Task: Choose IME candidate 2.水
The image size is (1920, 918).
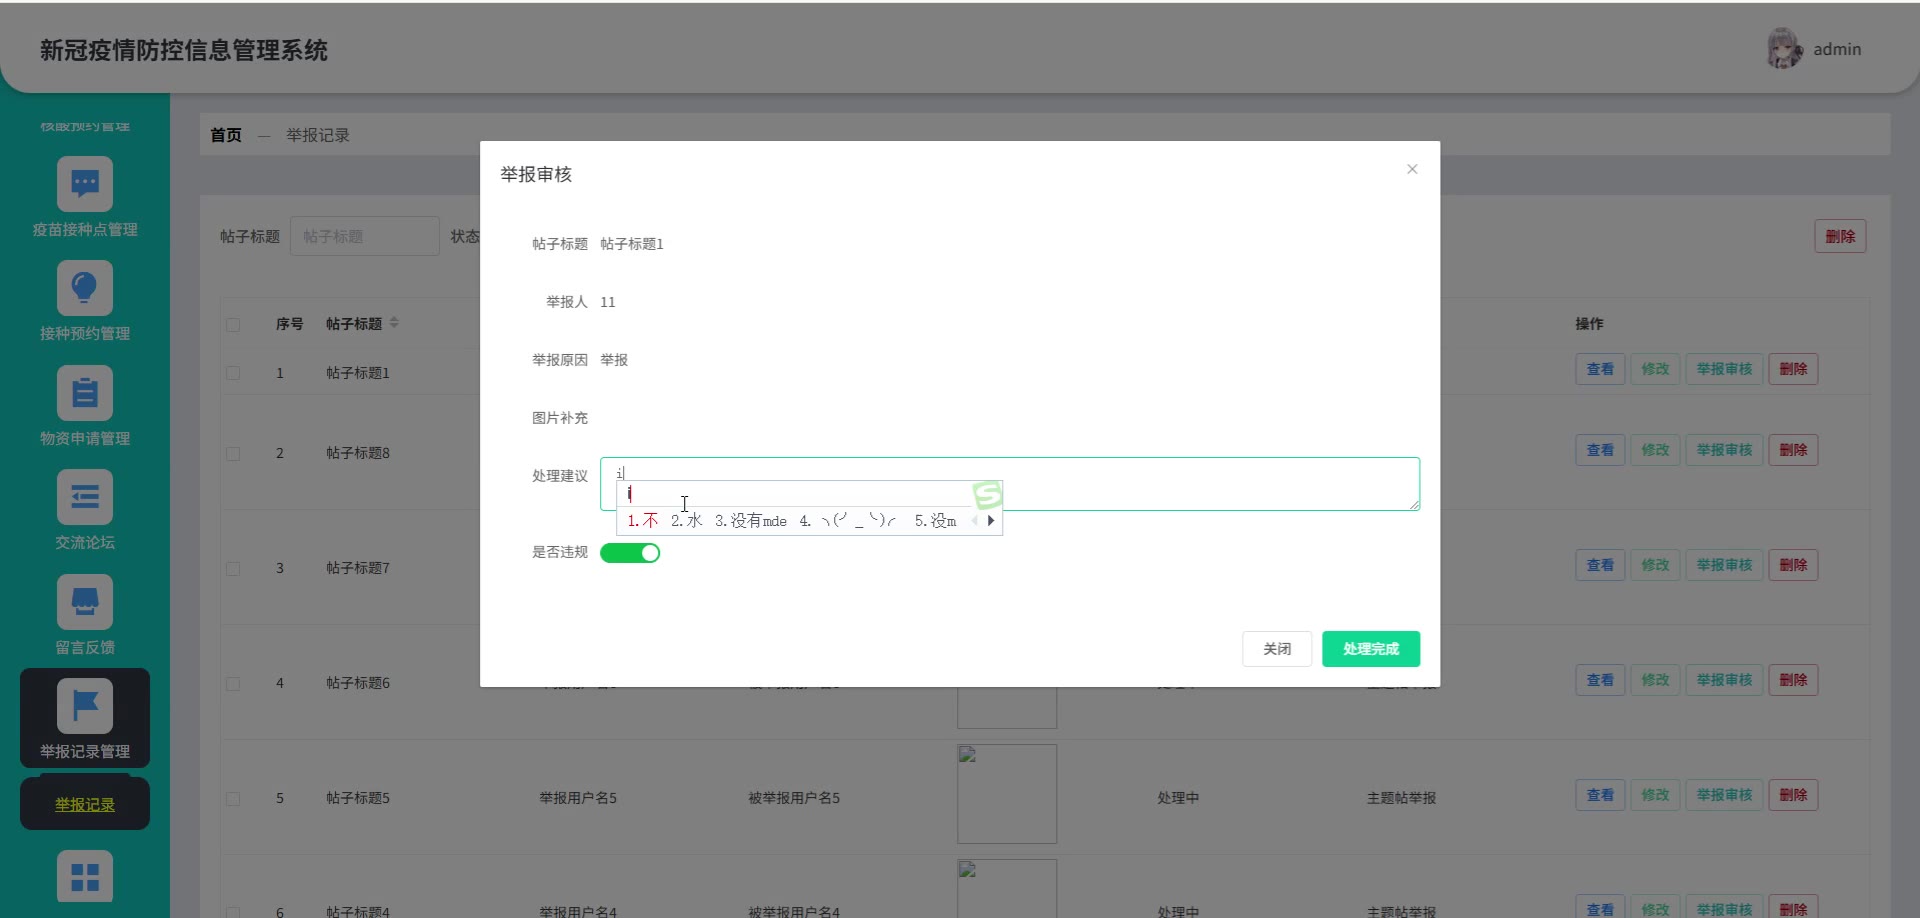Action: [x=687, y=521]
